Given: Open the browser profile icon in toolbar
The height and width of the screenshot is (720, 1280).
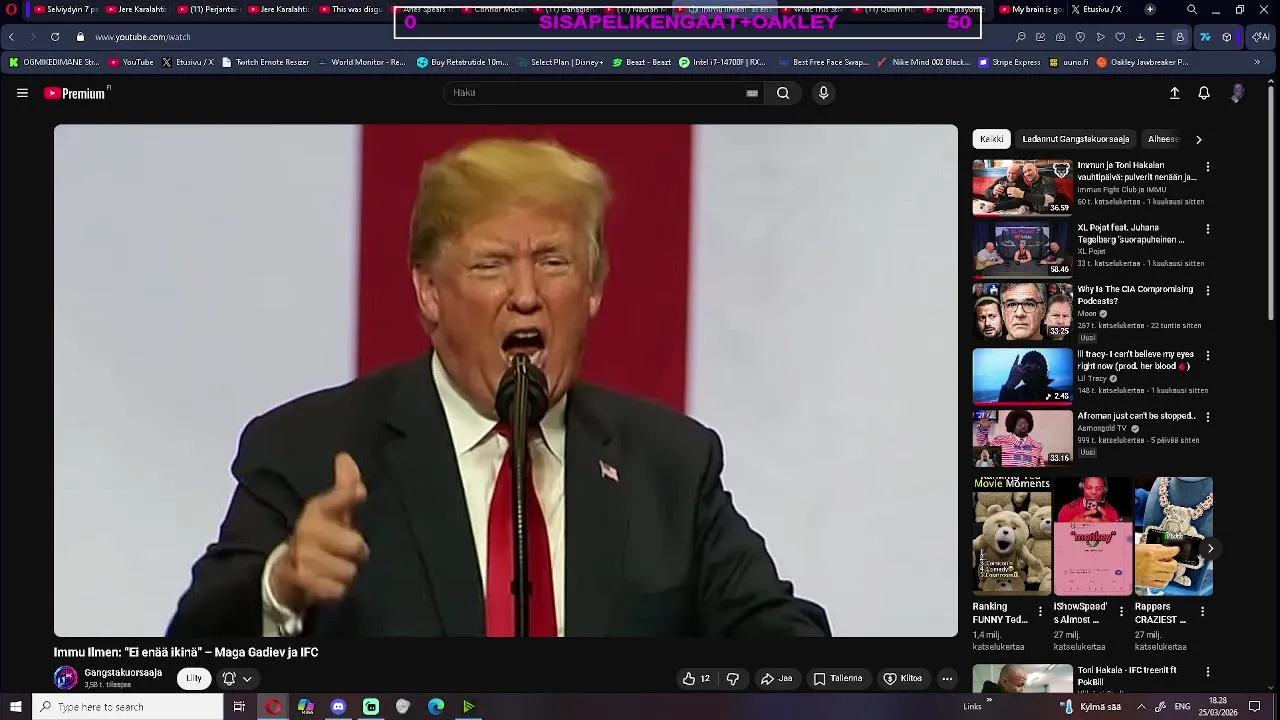Looking at the screenshot, I should (1180, 37).
